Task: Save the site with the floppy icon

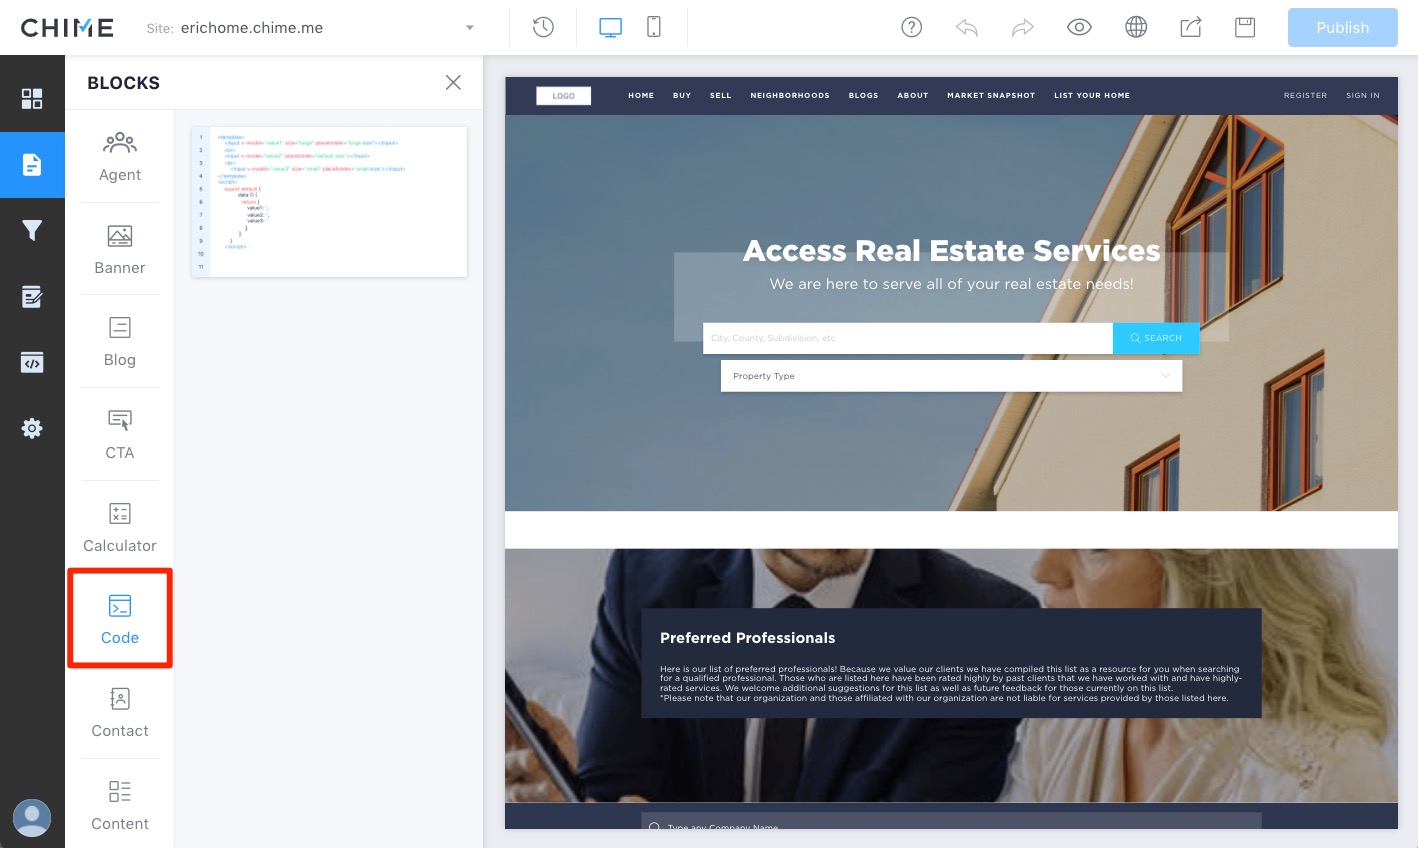Action: 1245,27
